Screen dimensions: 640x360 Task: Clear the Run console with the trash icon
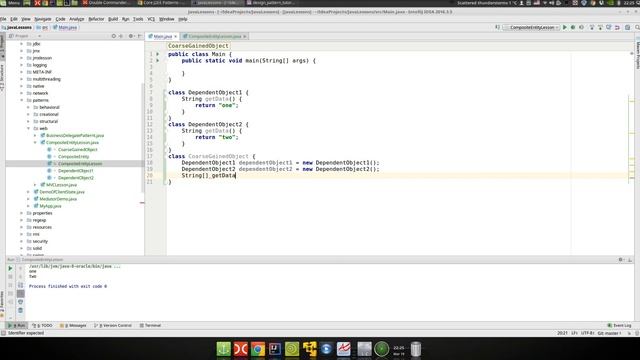click(20, 311)
